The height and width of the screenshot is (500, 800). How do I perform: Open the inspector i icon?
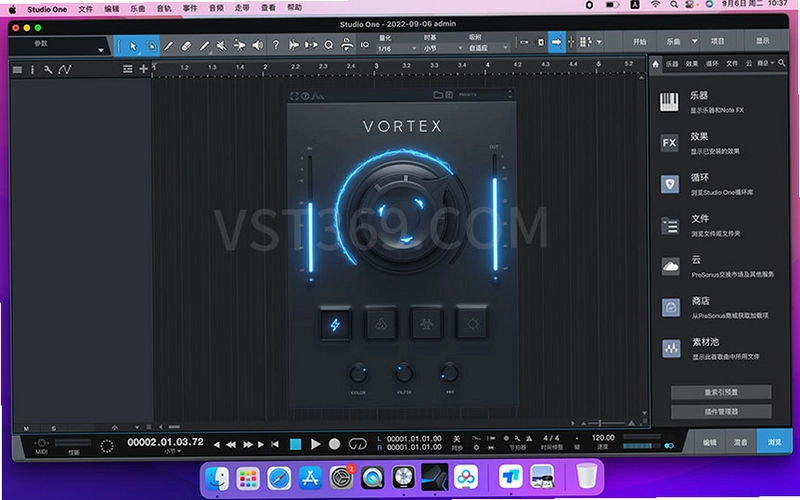(x=32, y=69)
